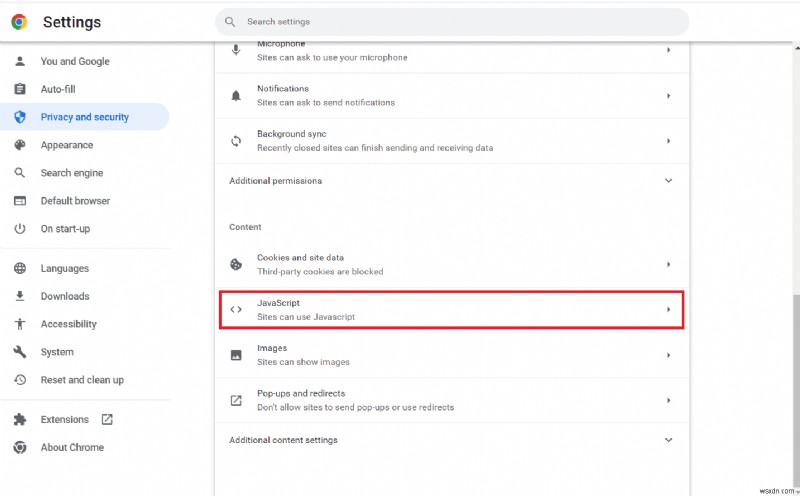Expand Additional content settings section
This screenshot has width=800, height=496.
click(x=669, y=440)
